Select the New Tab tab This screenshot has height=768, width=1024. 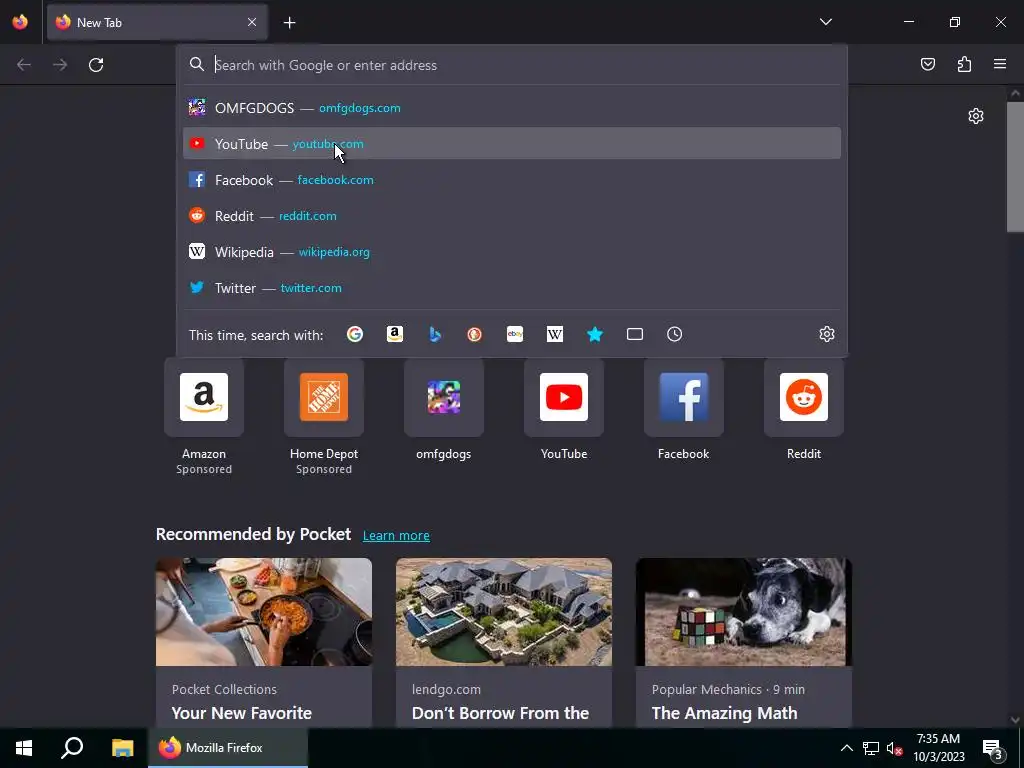point(157,22)
